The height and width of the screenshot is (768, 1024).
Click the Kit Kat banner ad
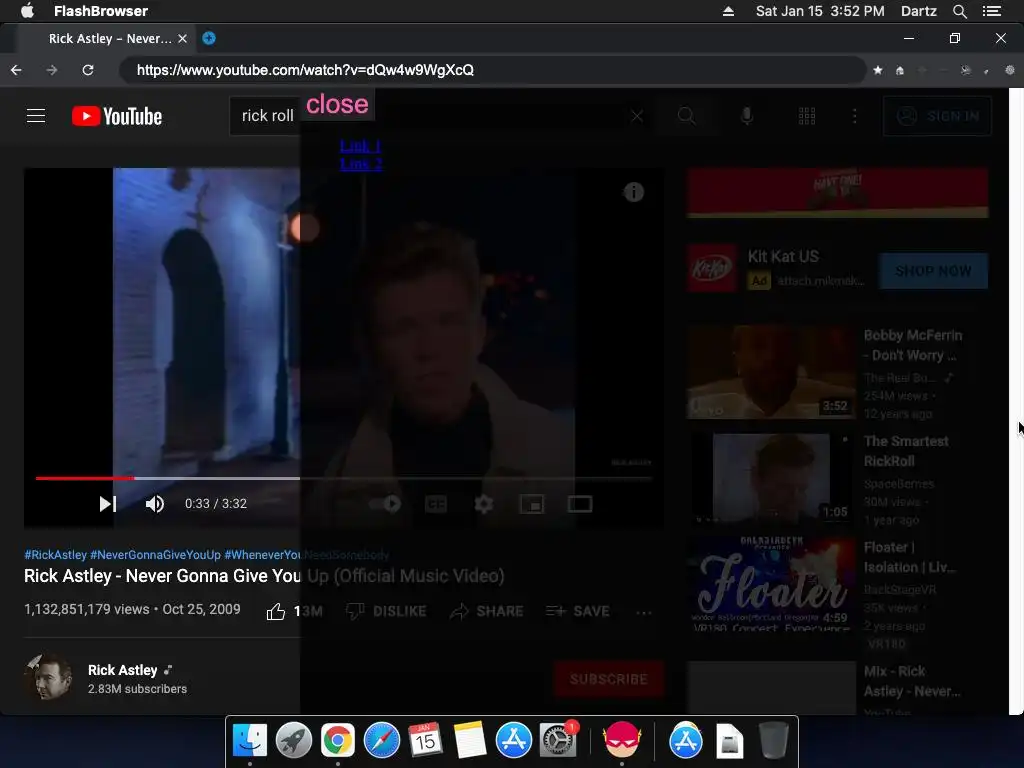[837, 192]
